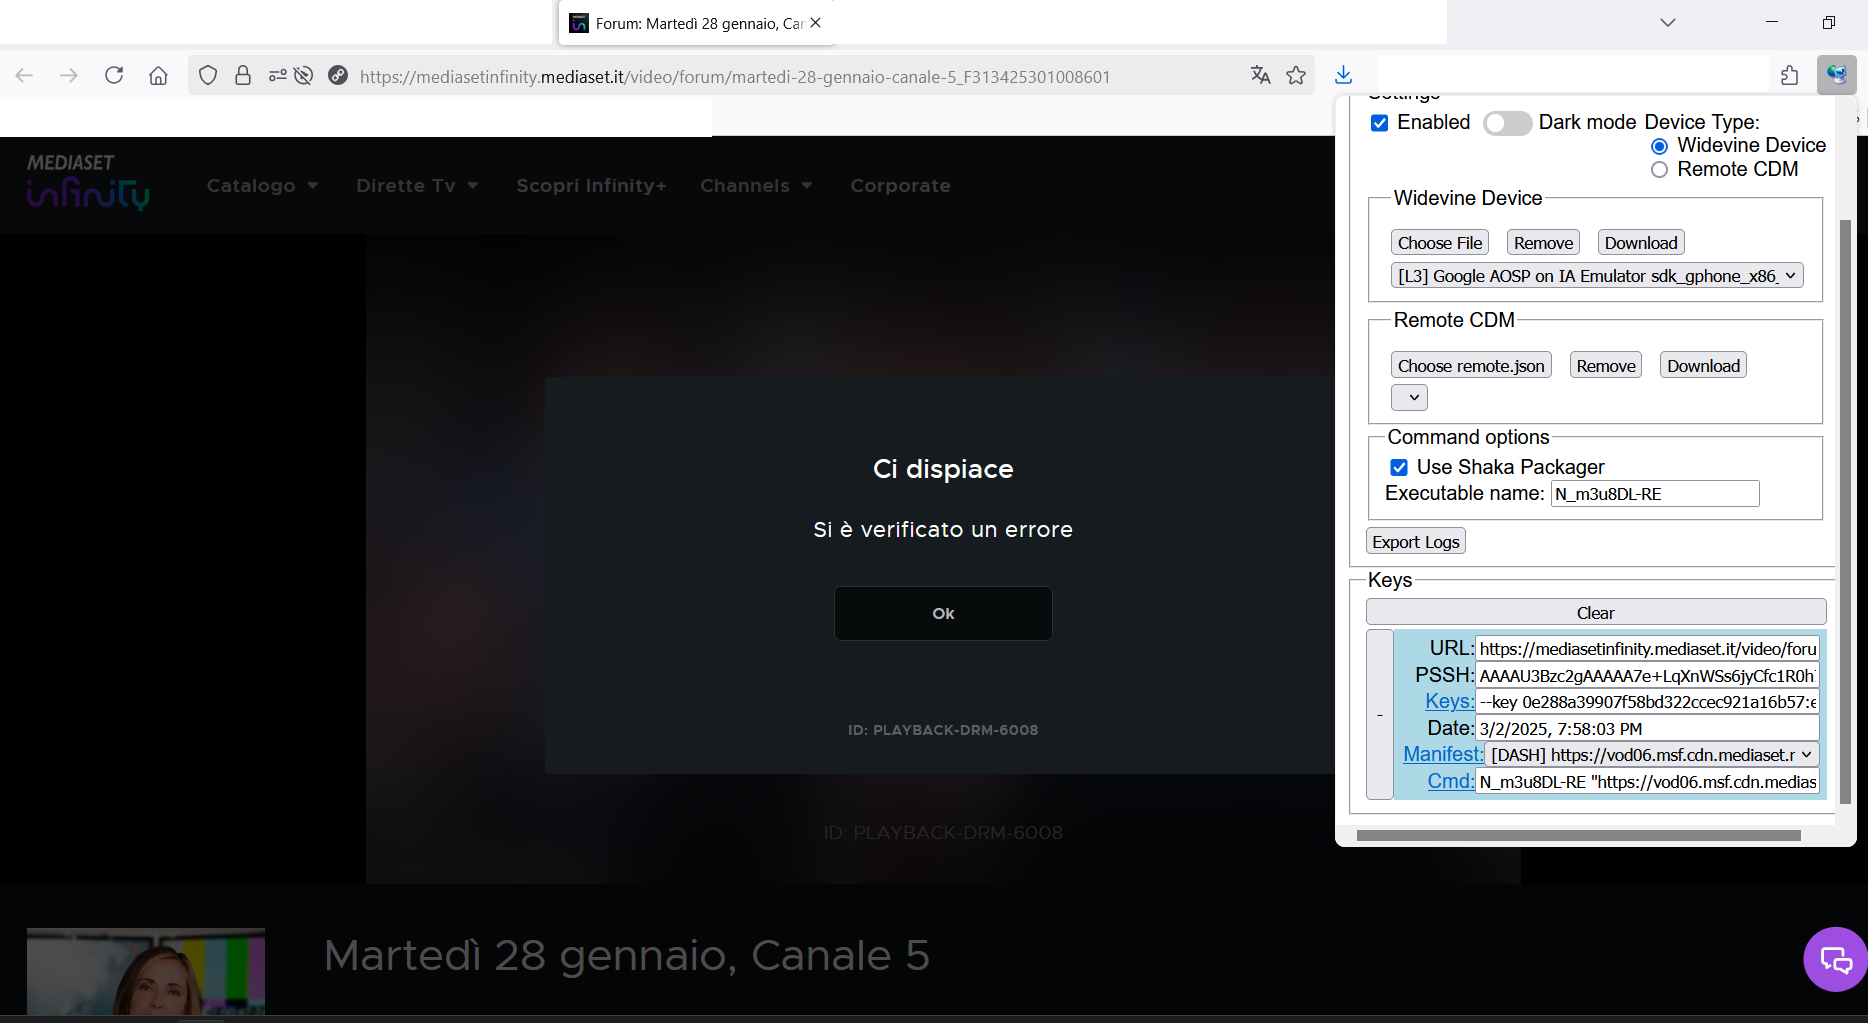Open the empty Remote CDM dropdown
1868x1023 pixels.
pos(1409,397)
